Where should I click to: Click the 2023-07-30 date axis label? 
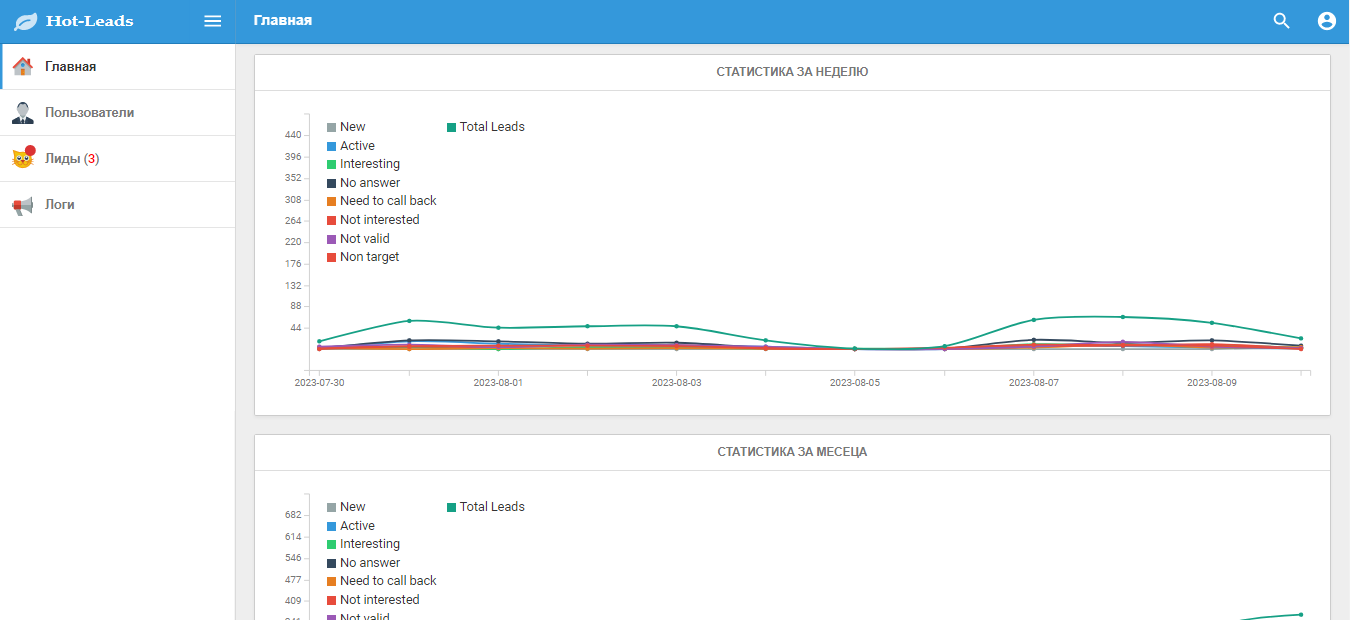(320, 383)
